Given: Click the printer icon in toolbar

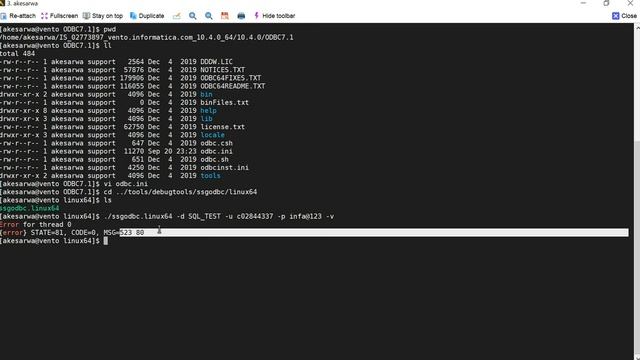Looking at the screenshot, I should pos(241,16).
